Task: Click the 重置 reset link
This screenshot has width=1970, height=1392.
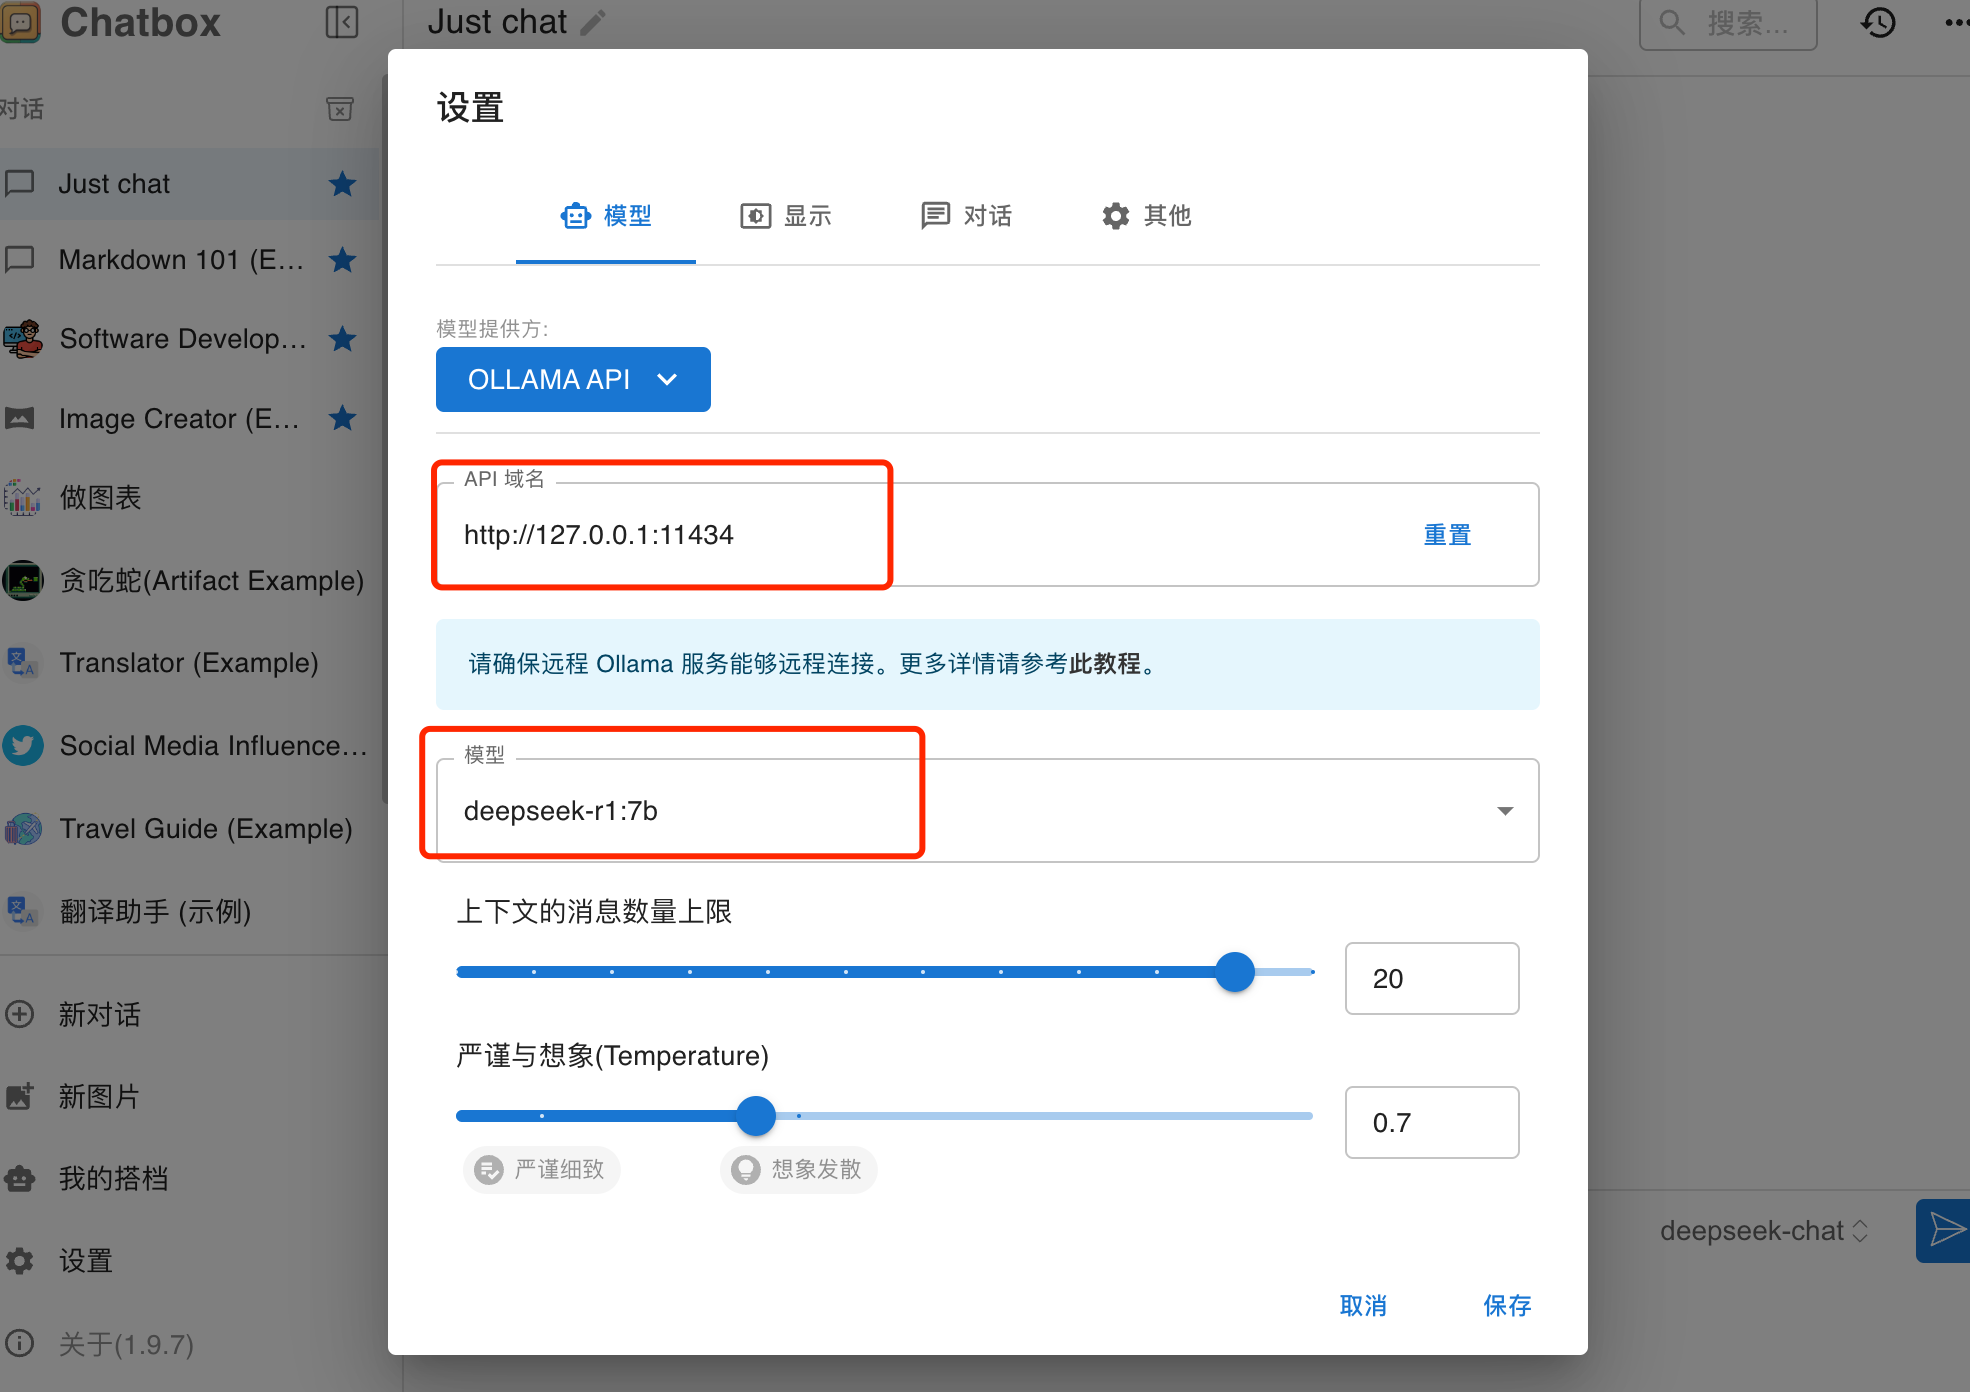Action: (1447, 535)
